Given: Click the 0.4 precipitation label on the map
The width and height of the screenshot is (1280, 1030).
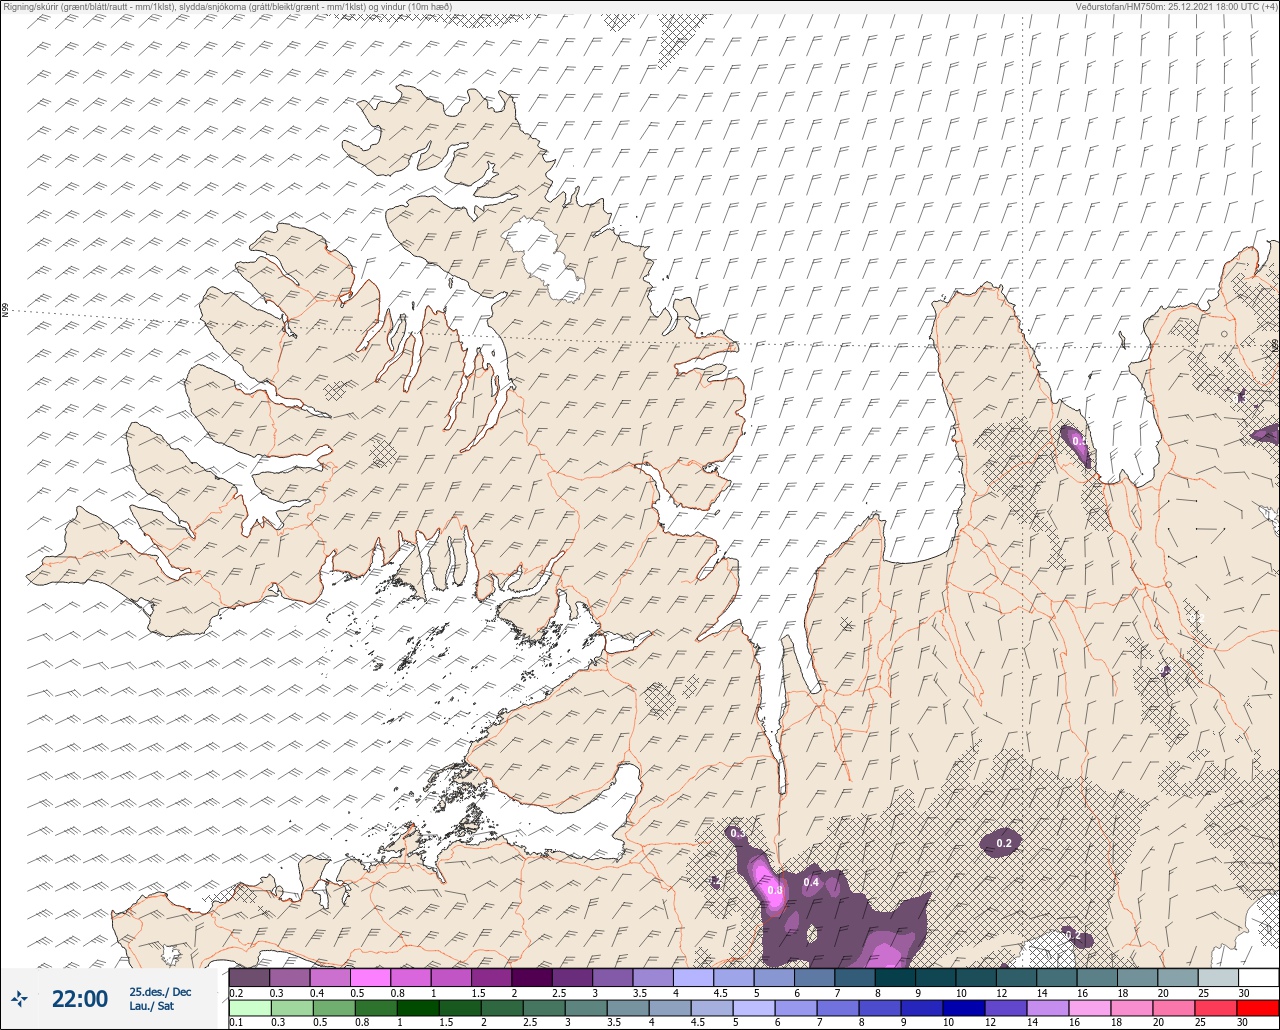Looking at the screenshot, I should coord(811,882).
